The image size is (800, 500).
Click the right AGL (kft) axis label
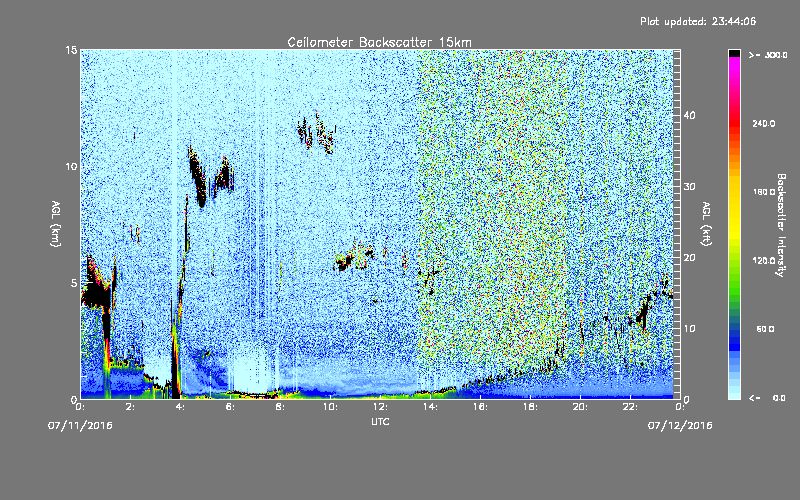point(706,224)
